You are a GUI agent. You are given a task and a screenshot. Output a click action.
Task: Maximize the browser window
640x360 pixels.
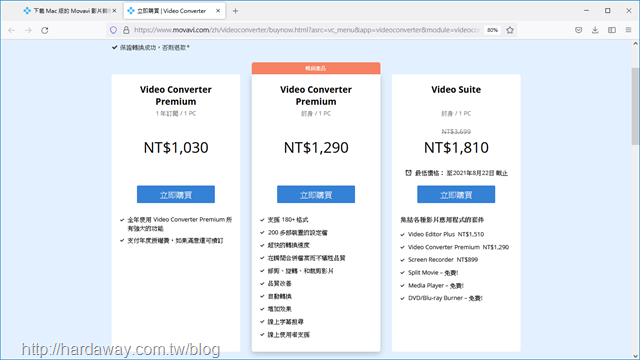pos(608,11)
